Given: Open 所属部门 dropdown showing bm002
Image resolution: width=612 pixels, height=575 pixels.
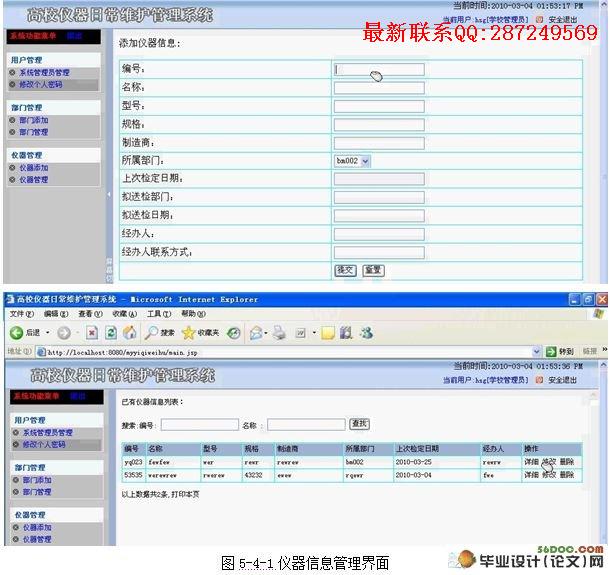Looking at the screenshot, I should pyautogui.click(x=352, y=161).
